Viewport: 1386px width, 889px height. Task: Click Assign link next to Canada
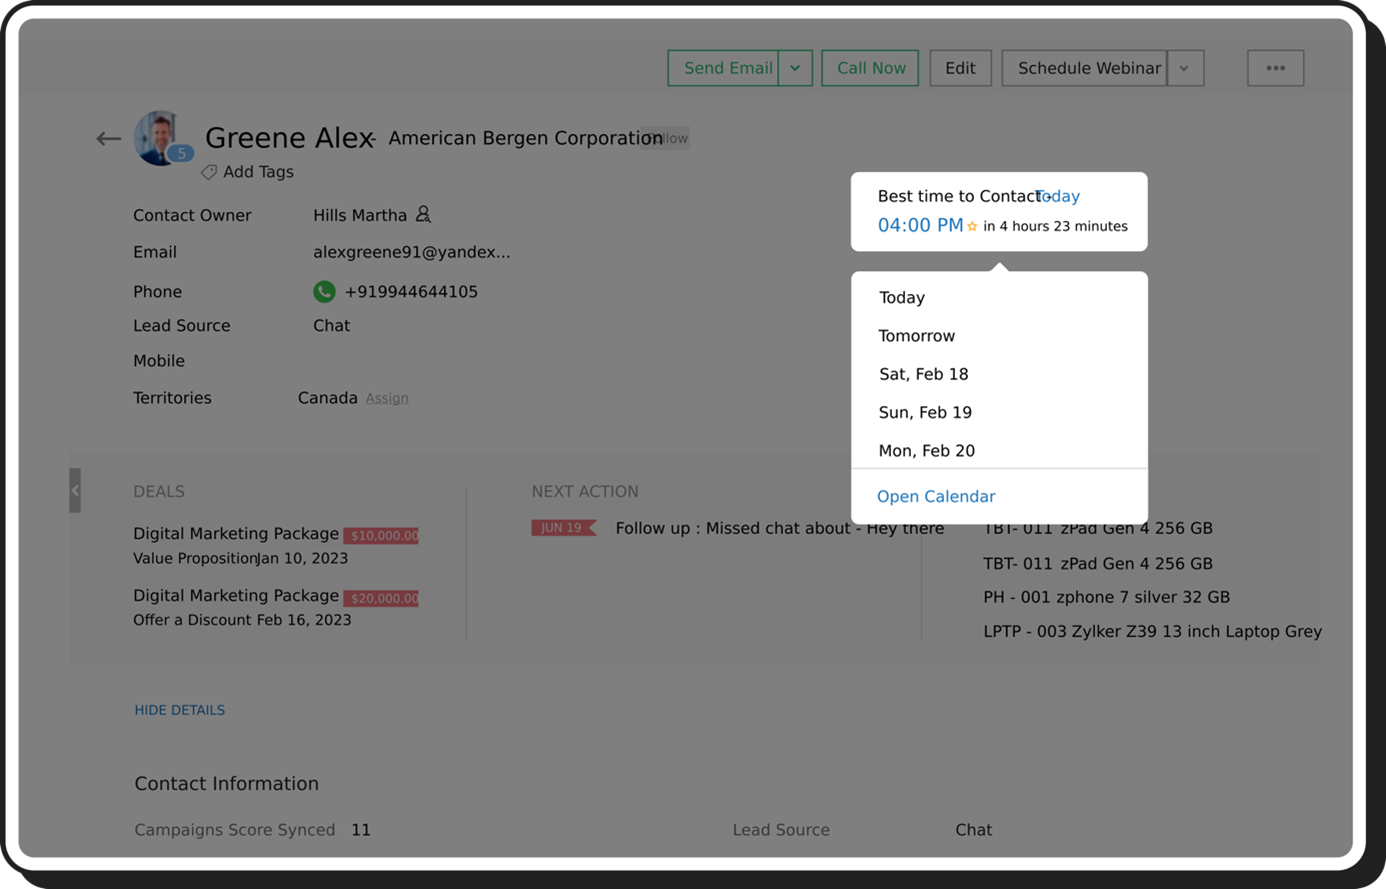point(387,398)
